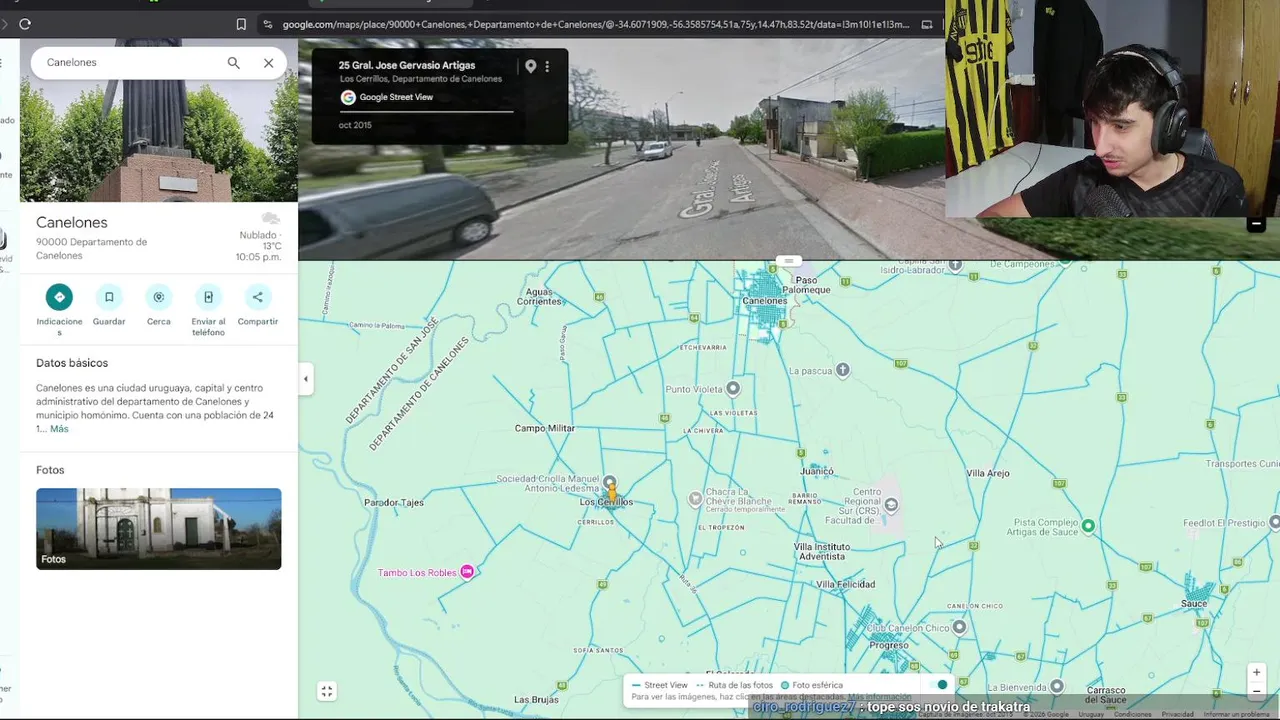Click the Campo Militar map label
1280x720 pixels.
pyautogui.click(x=545, y=428)
